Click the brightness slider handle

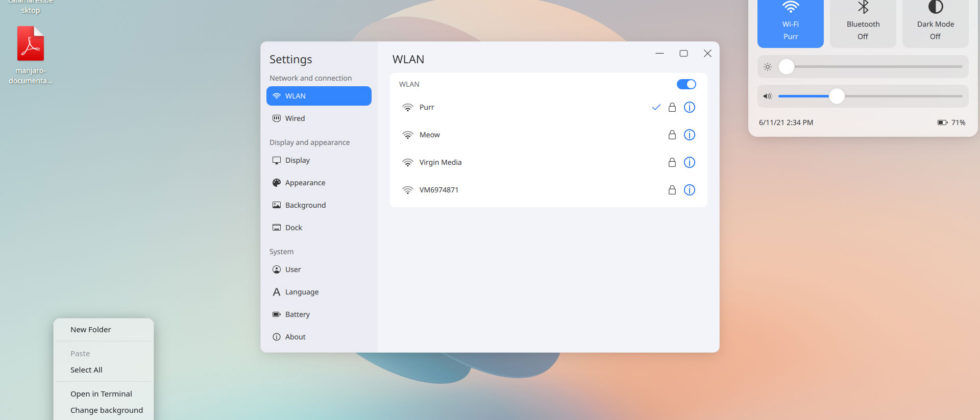click(786, 67)
